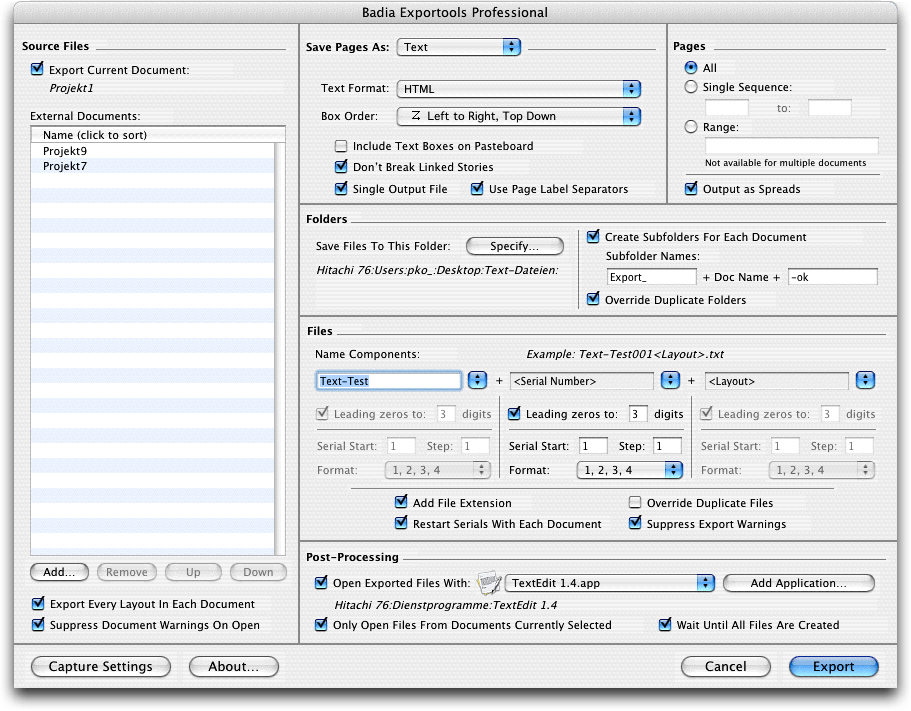Screen dimensions: 911x711
Task: Open dropdown arrow beside Layout component
Action: pyautogui.click(x=866, y=380)
